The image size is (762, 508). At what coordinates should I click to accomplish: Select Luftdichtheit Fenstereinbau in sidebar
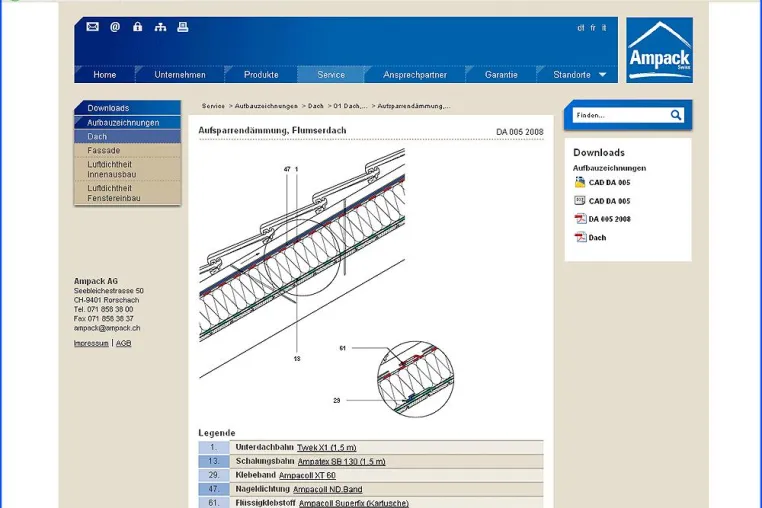point(127,193)
